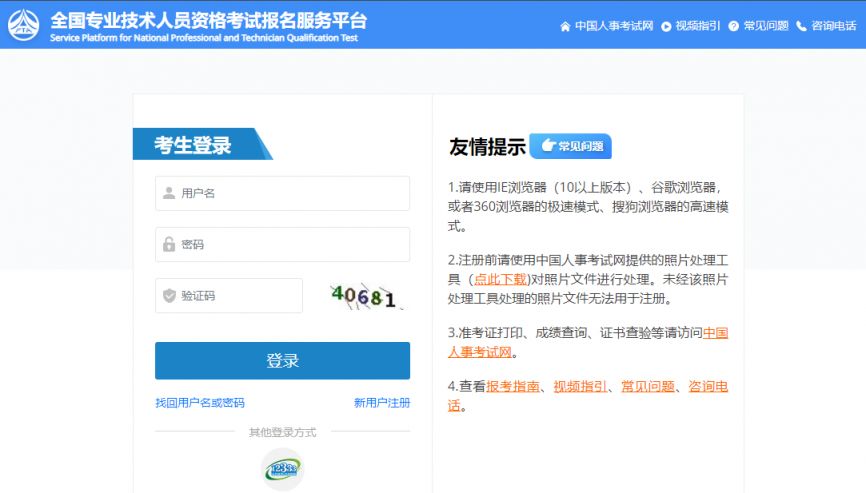
Task: Click the blue 登录 button
Action: [x=282, y=361]
